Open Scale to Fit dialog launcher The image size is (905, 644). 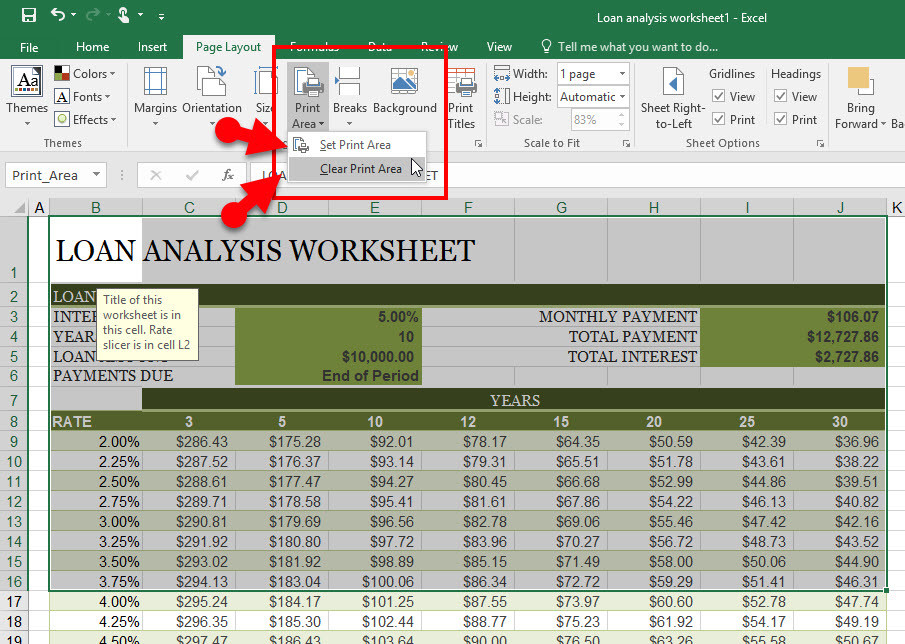tap(626, 143)
